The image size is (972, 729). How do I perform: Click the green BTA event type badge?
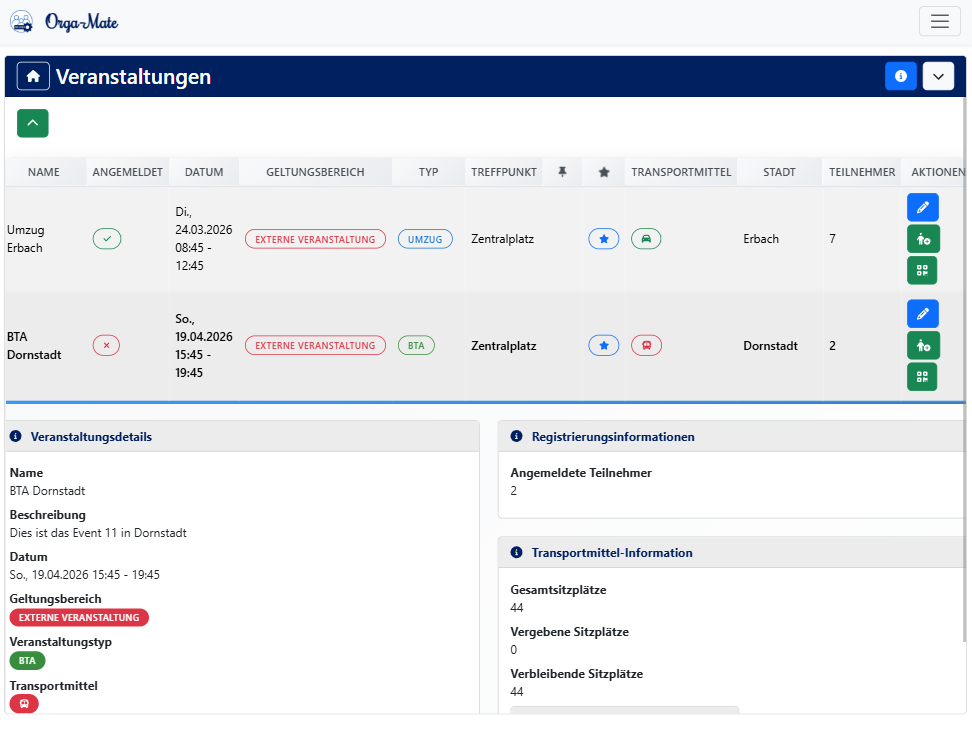416,344
